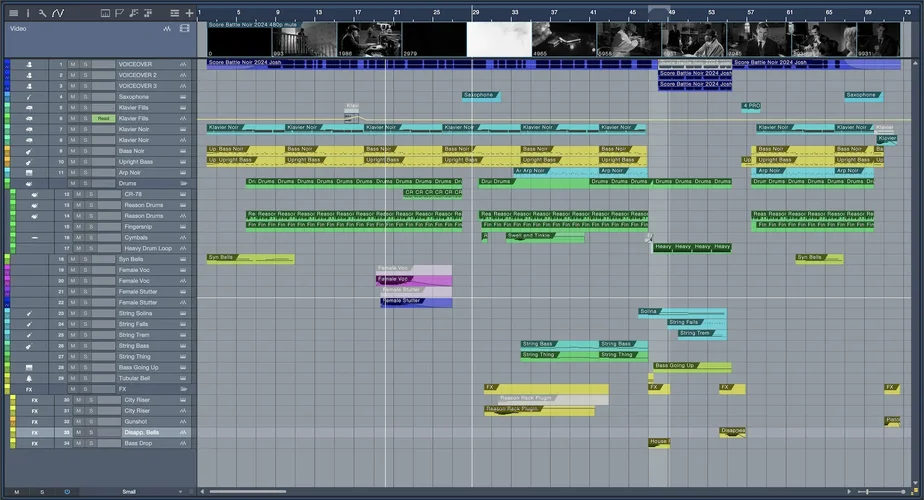Open the track list hamburger icon
Image resolution: width=924 pixels, height=500 pixels.
13,13
